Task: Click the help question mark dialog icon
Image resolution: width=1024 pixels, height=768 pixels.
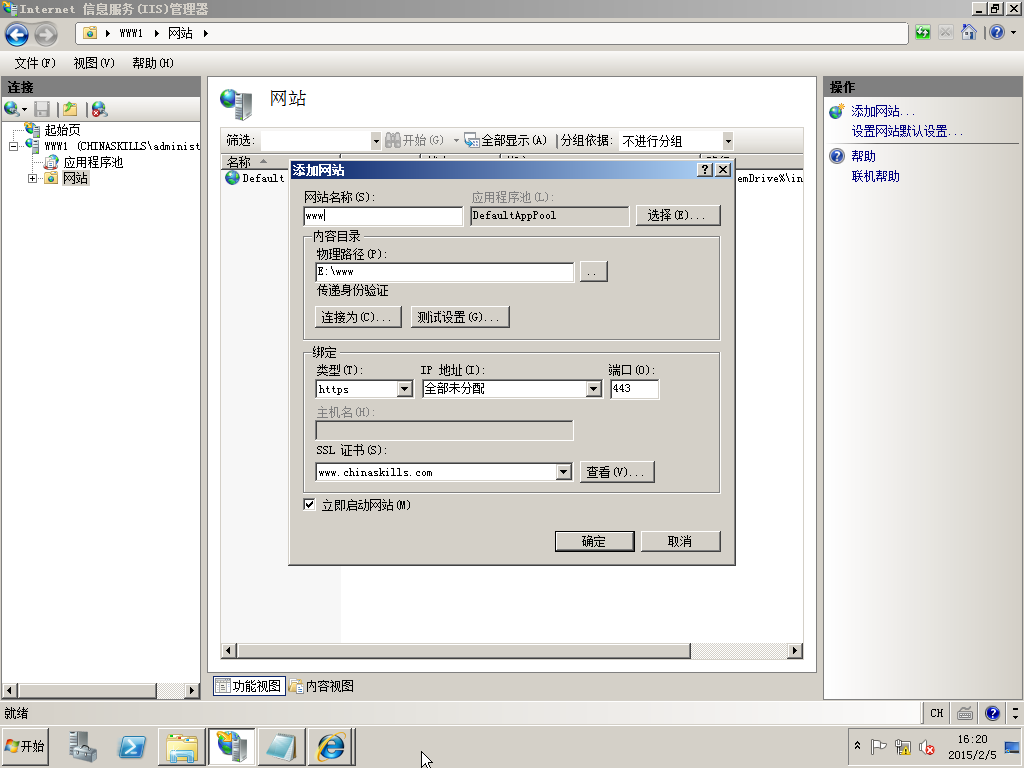Action: click(x=704, y=170)
